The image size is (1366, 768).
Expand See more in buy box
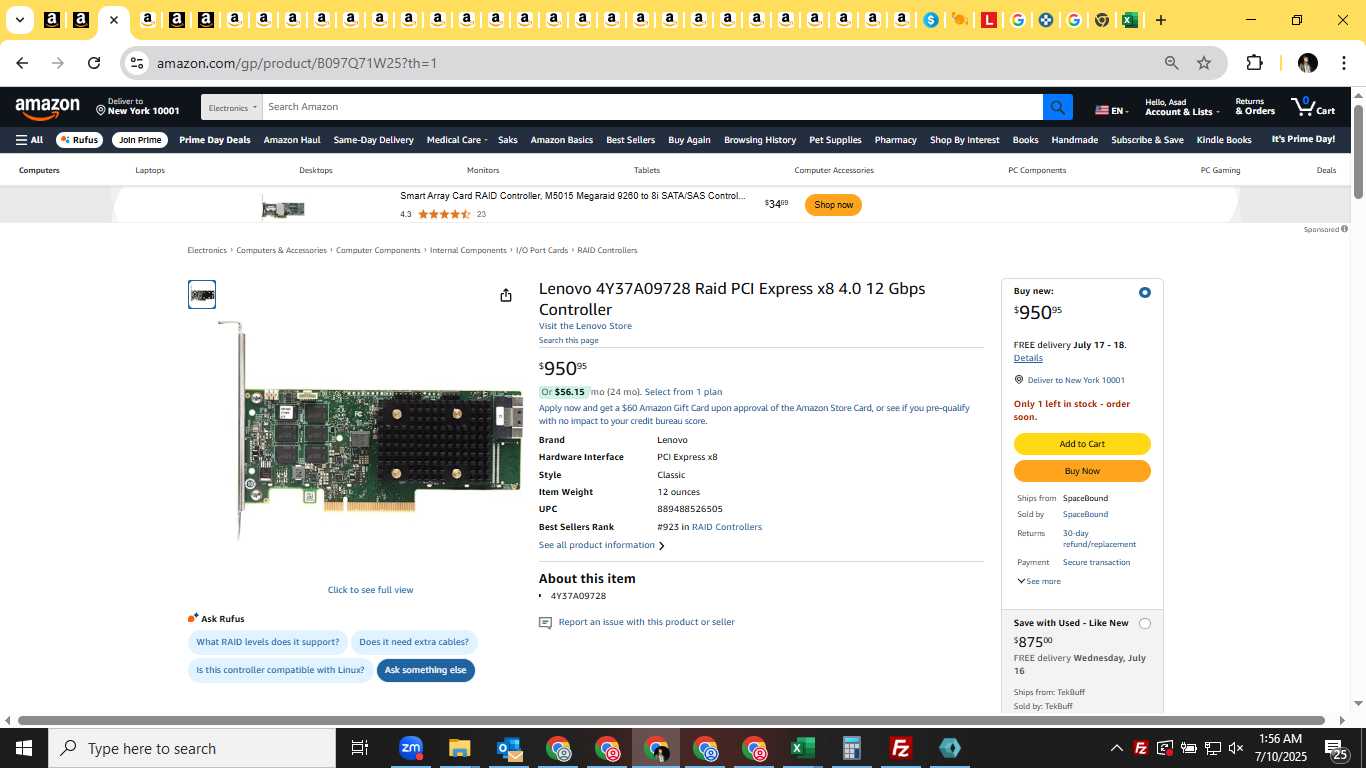click(1039, 581)
